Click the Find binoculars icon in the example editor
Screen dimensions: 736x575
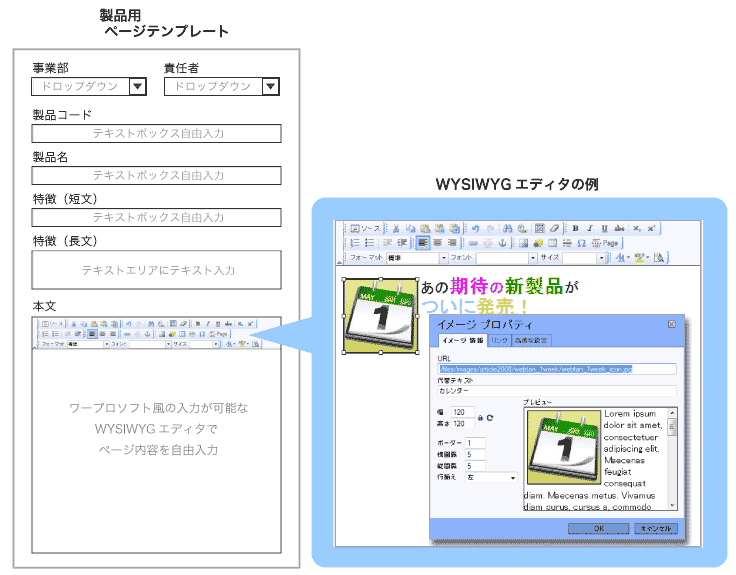507,229
